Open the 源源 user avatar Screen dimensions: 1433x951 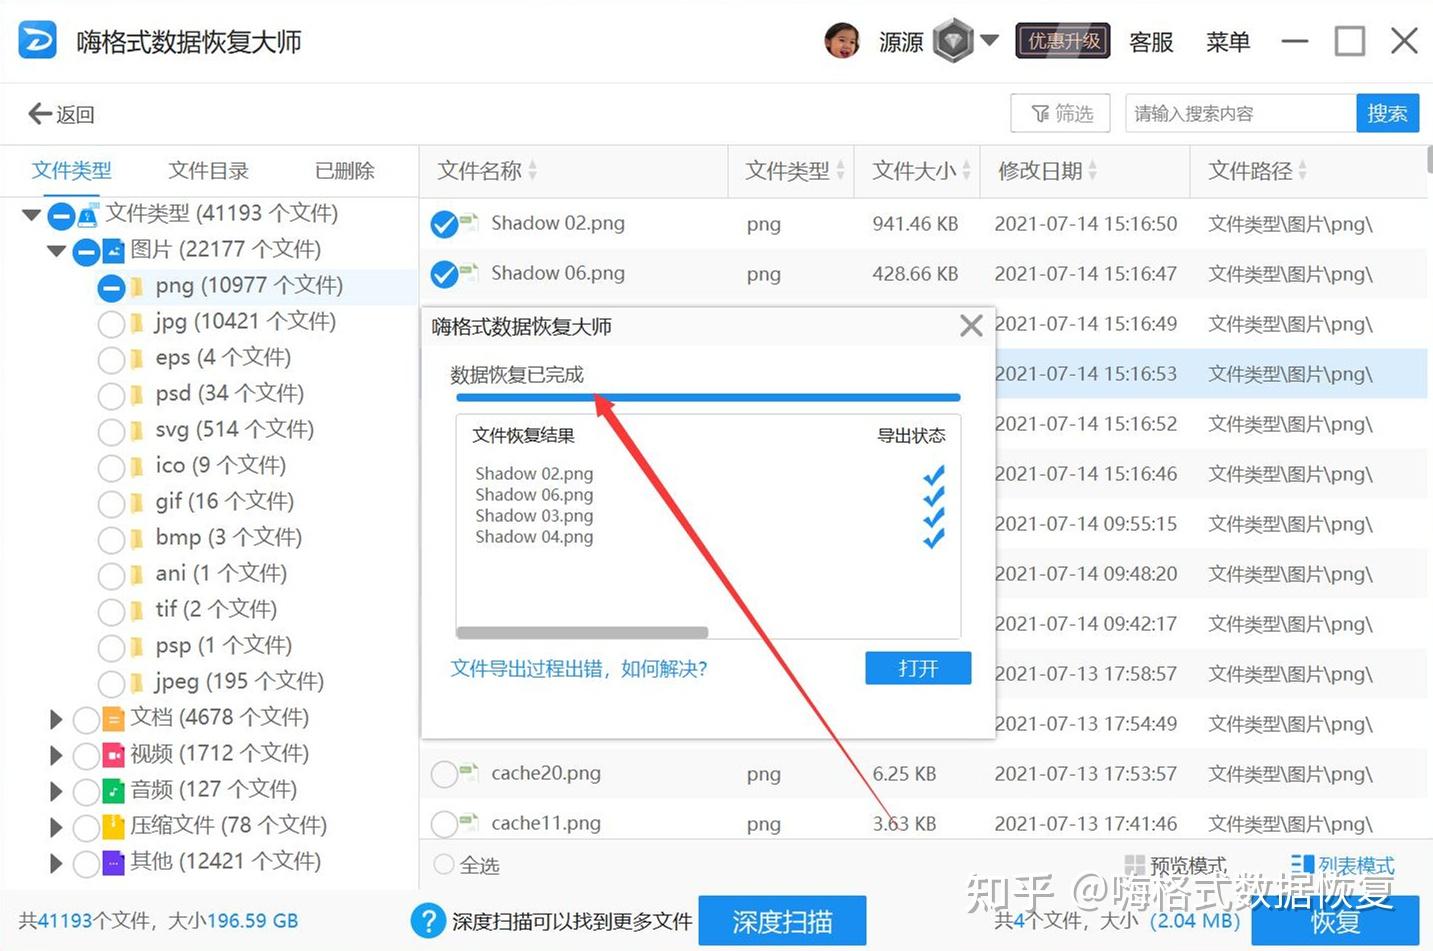coord(843,41)
